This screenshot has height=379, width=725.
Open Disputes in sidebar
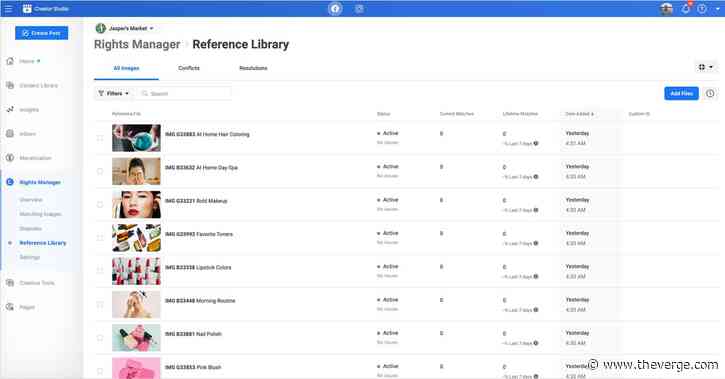(31, 228)
